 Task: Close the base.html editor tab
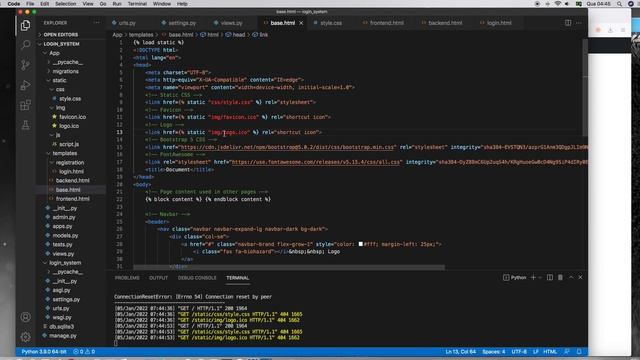(x=301, y=23)
